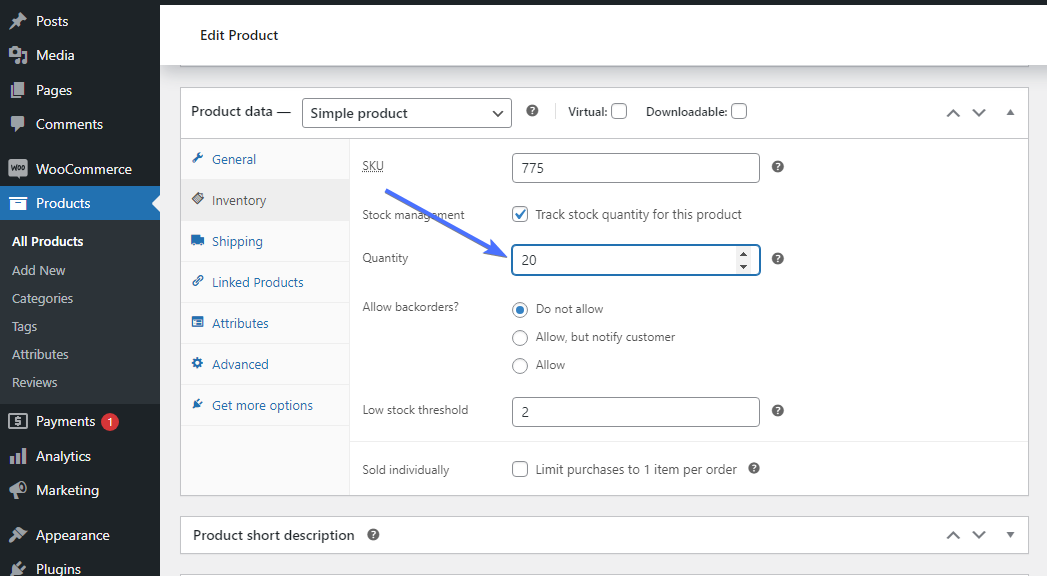Viewport: 1047px width, 576px height.
Task: Click the help icon next to SKU field
Action: point(777,167)
